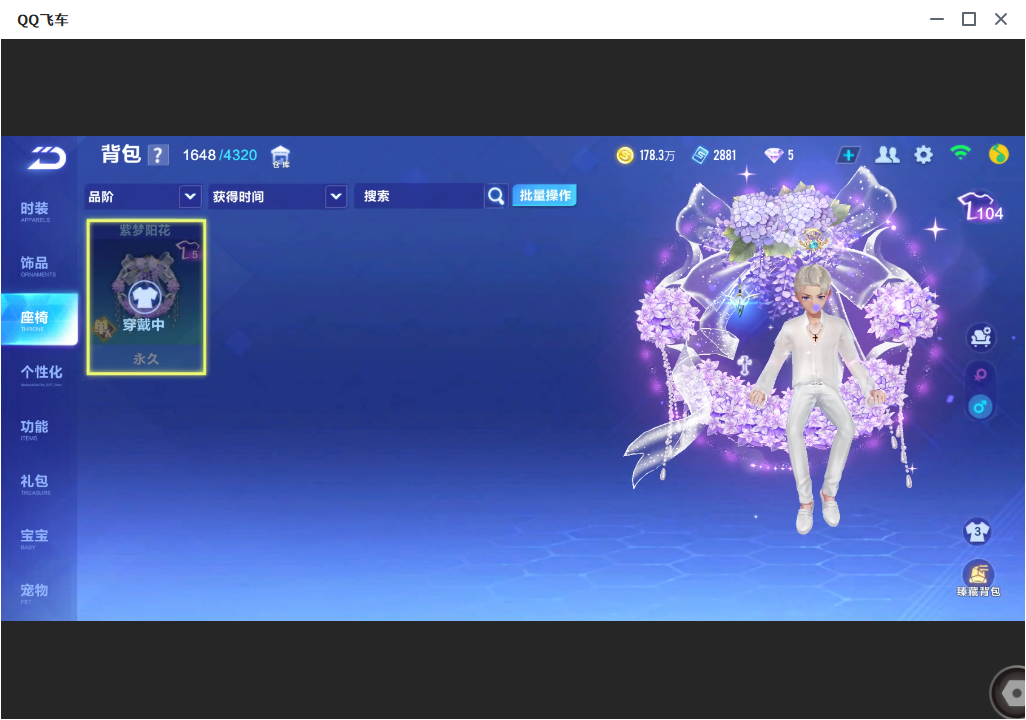1026x720 pixels.
Task: Open the sofa seat settings icon
Action: (980, 337)
